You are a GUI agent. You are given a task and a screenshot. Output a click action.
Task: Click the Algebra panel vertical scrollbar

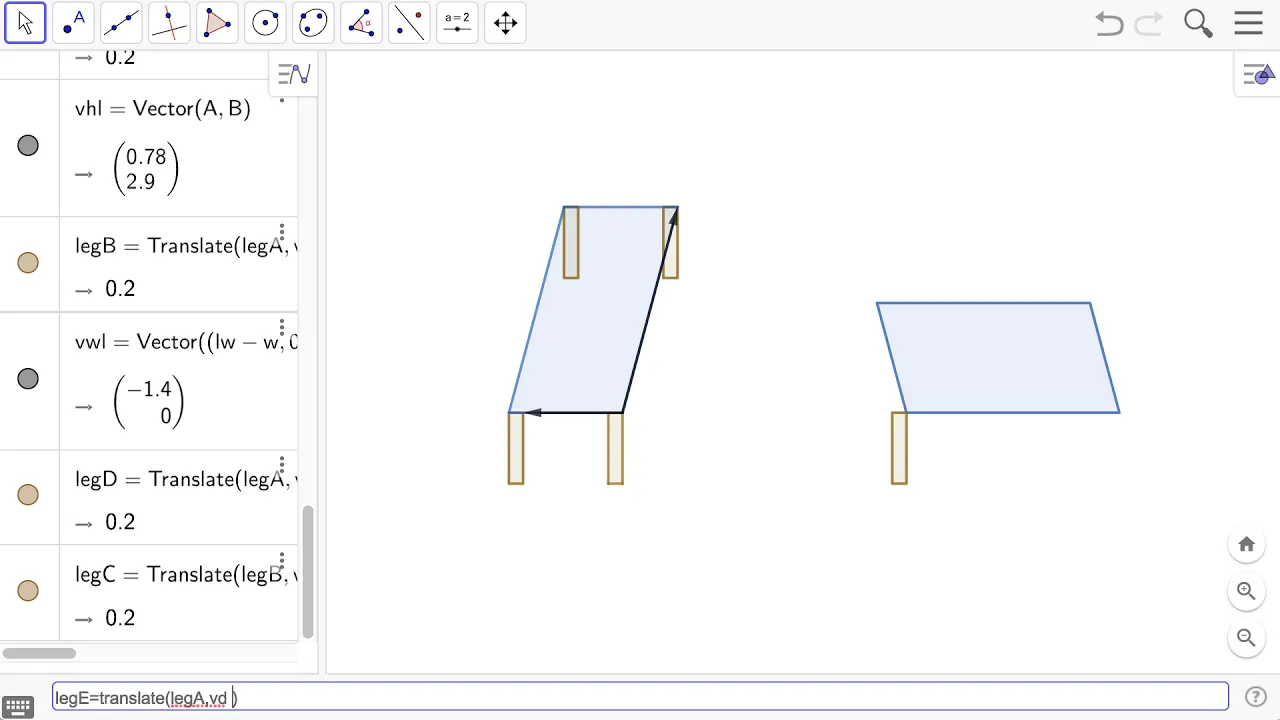point(308,572)
